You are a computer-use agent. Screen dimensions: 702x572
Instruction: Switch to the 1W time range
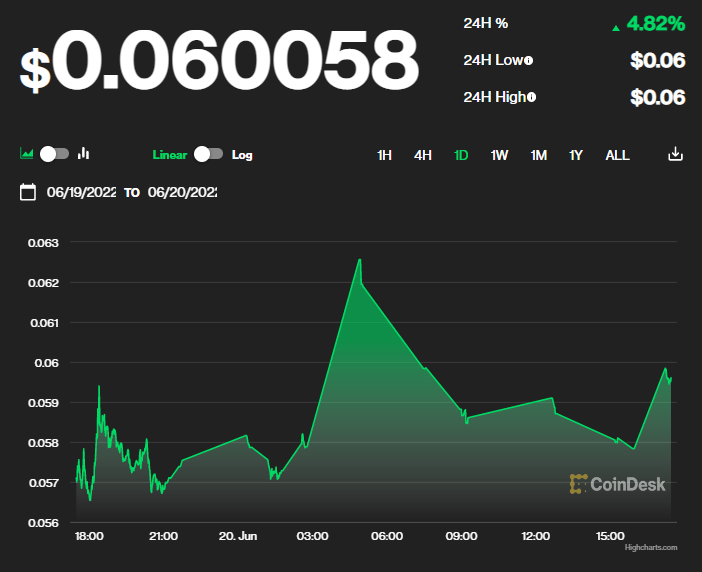point(499,155)
